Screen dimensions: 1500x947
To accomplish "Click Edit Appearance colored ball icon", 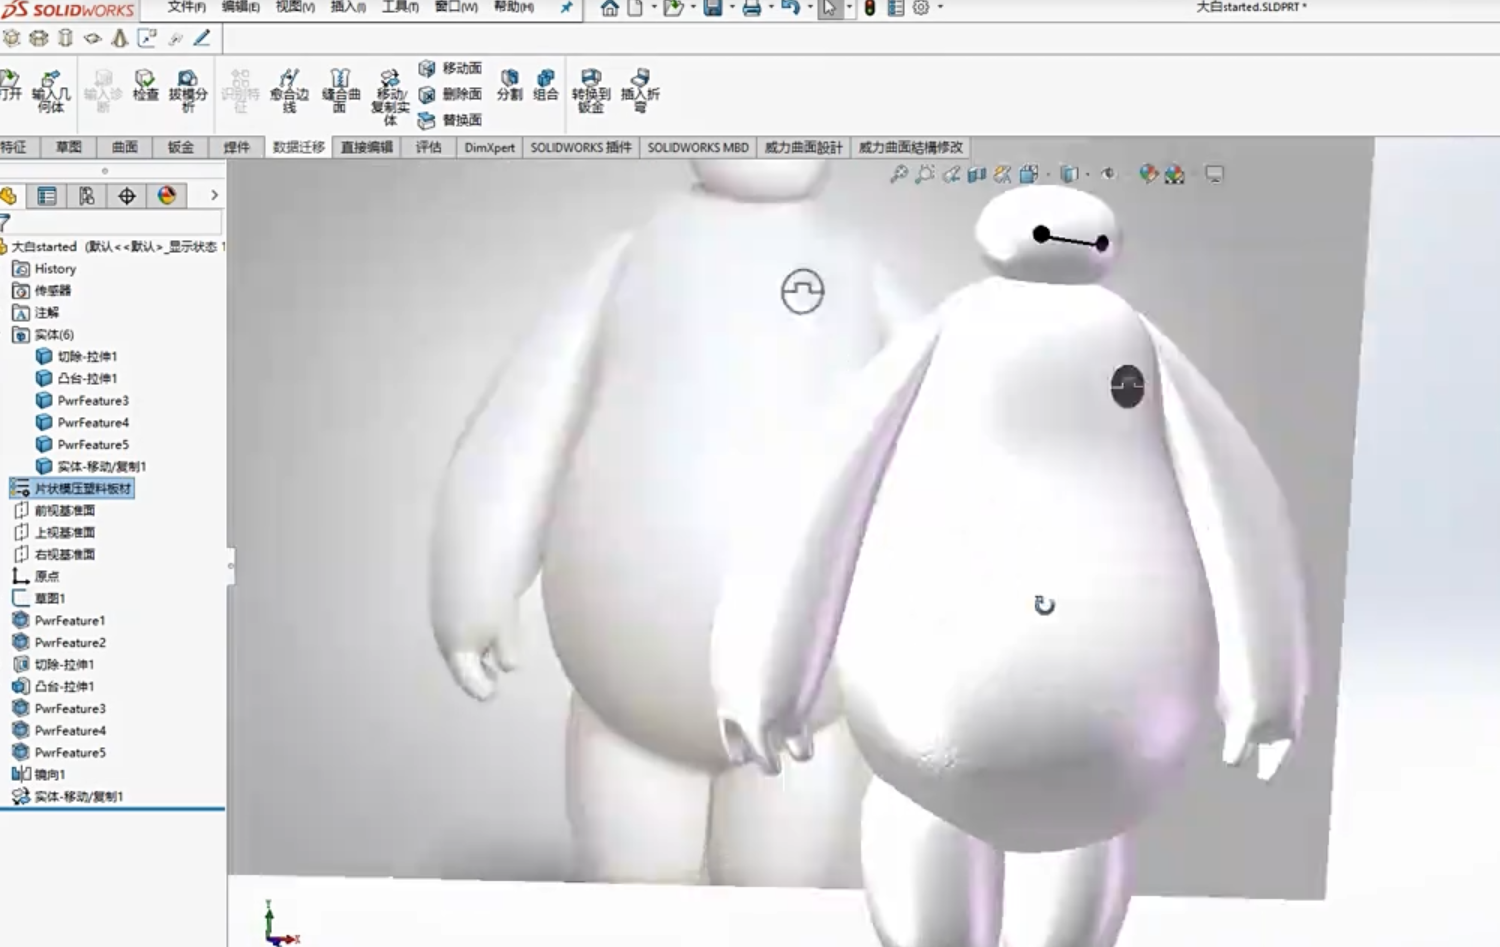I will click(x=1148, y=174).
